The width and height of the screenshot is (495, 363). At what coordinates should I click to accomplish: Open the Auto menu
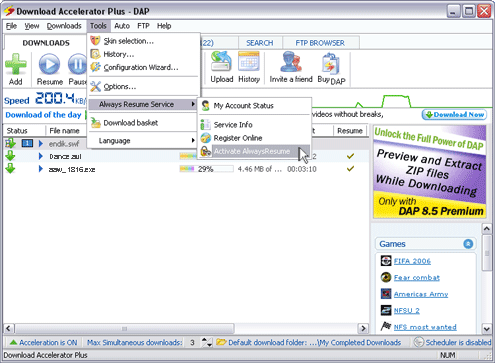(122, 26)
